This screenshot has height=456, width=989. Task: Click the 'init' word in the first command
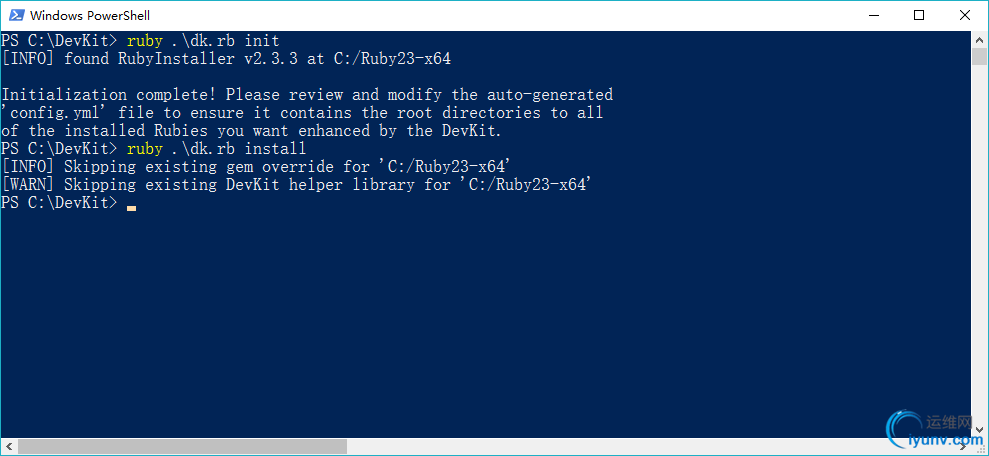262,41
